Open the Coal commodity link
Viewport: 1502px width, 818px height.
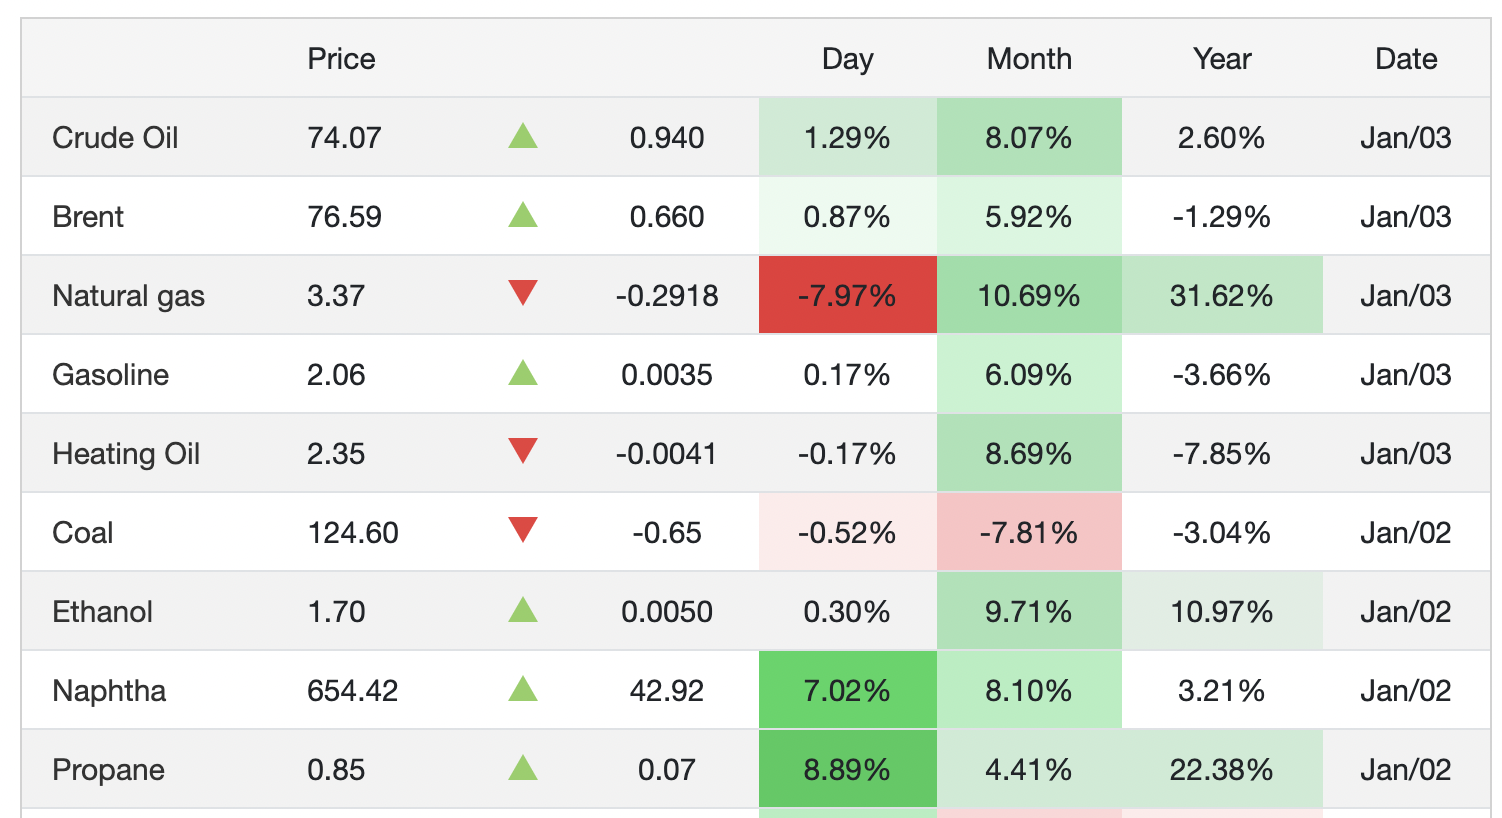[x=82, y=533]
